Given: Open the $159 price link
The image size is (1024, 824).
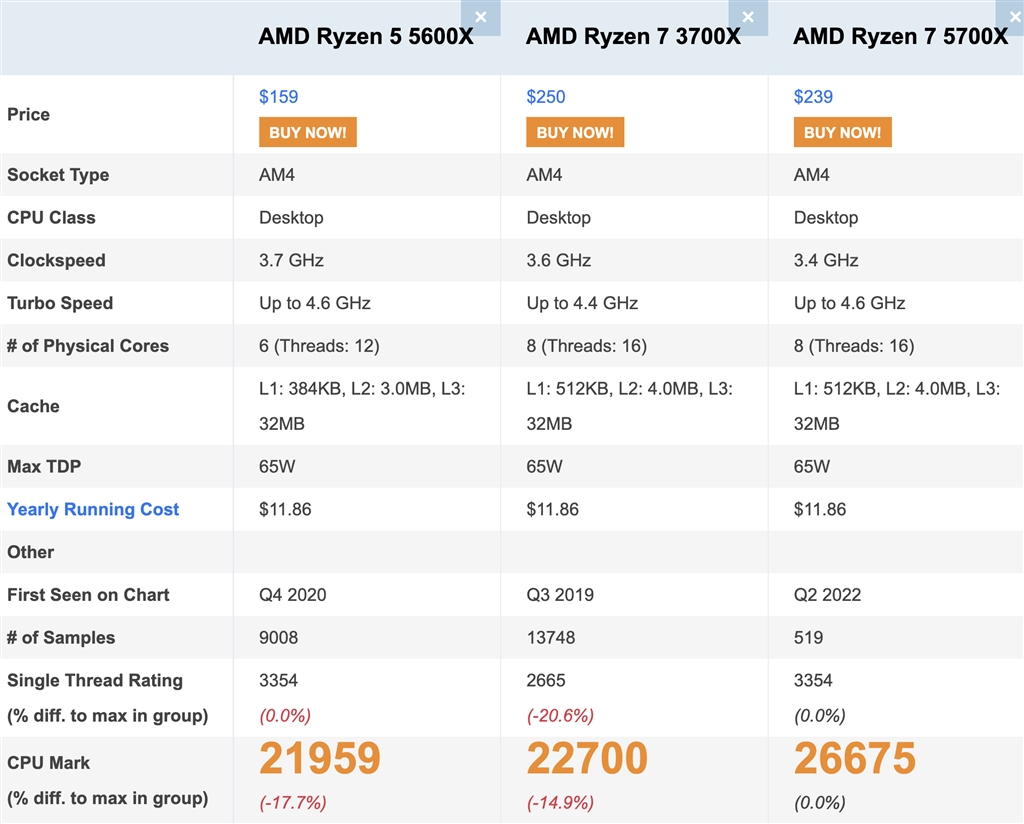Looking at the screenshot, I should coord(278,97).
